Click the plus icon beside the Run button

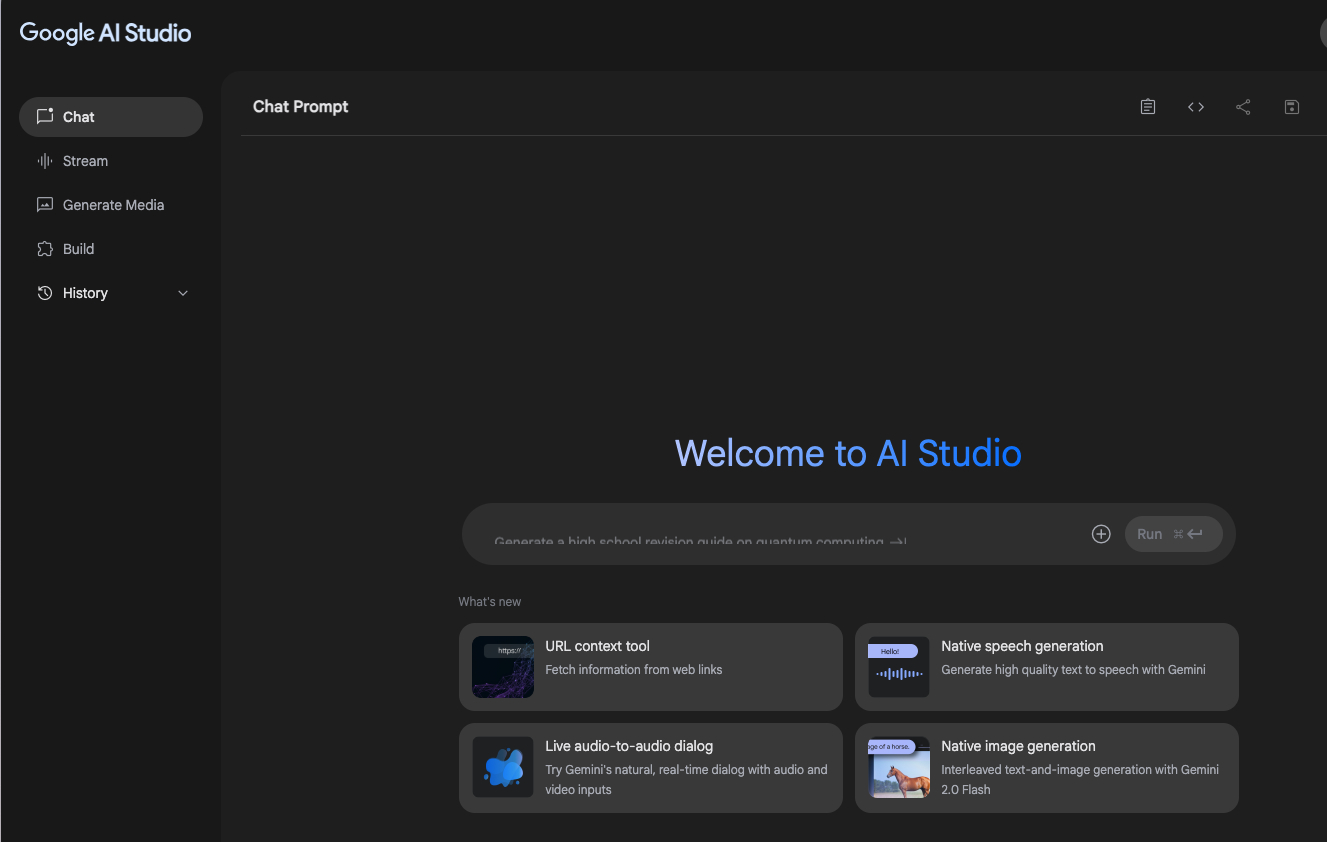click(1101, 534)
